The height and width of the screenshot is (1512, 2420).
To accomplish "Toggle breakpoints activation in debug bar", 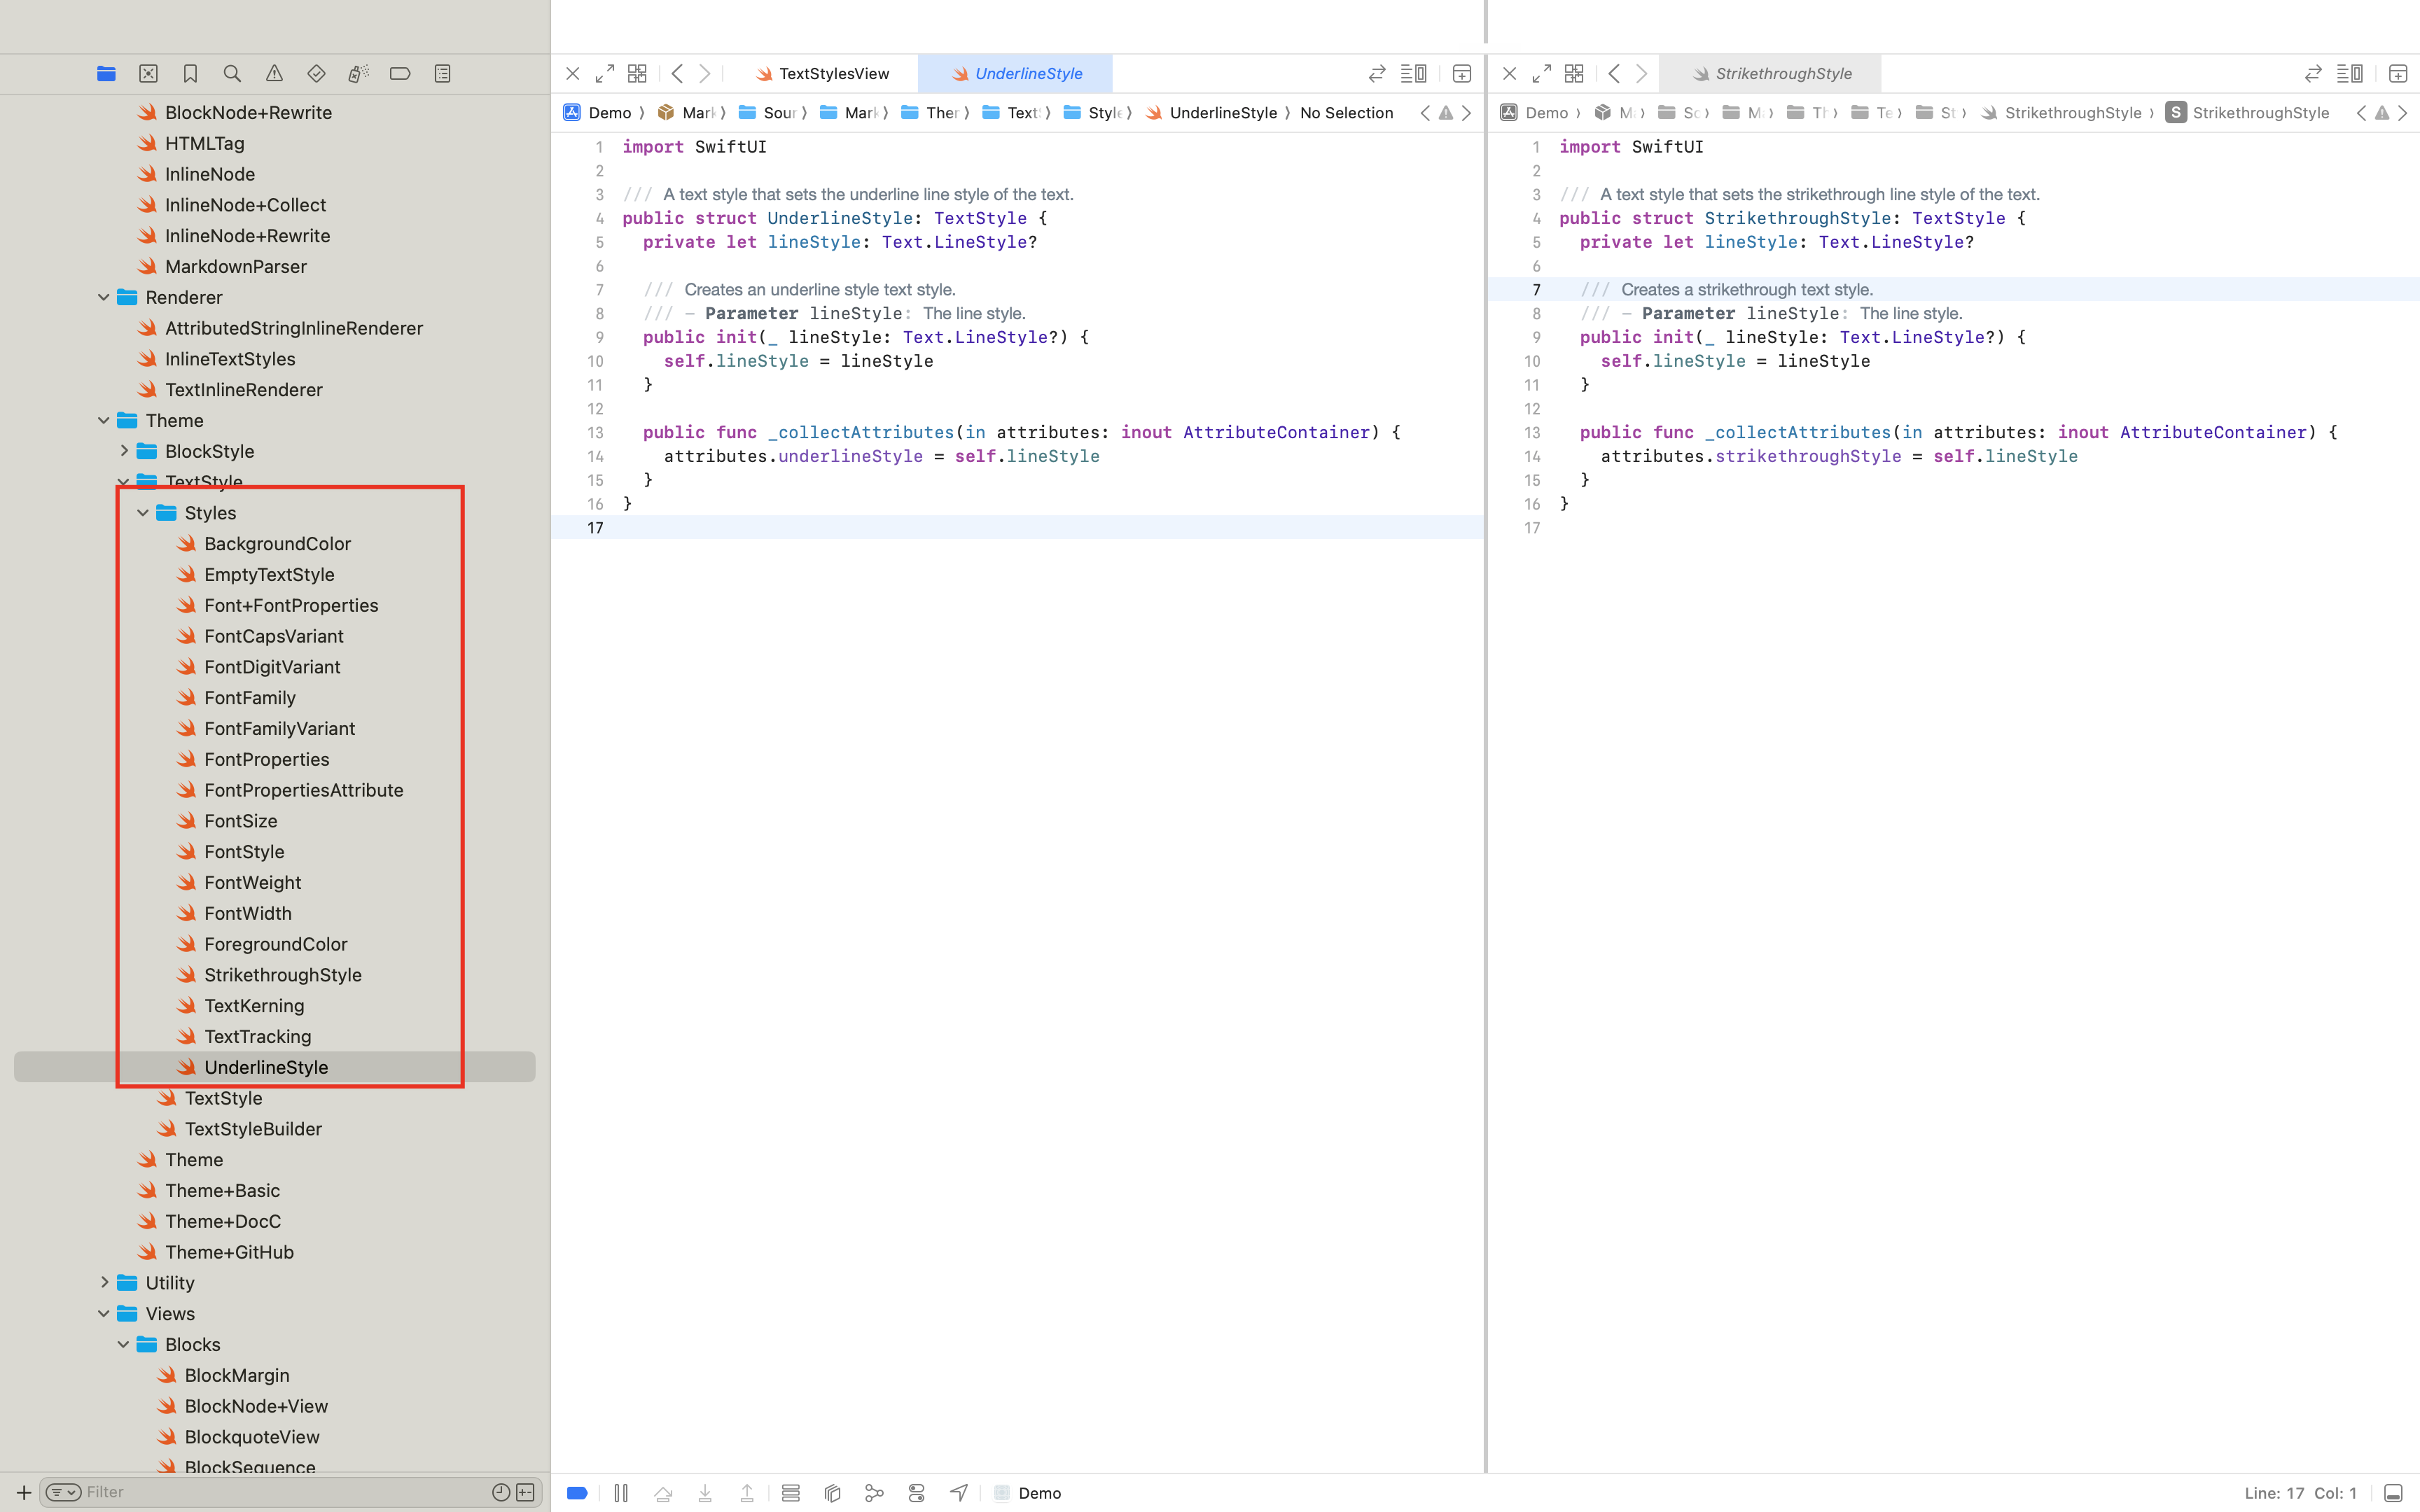I will coord(577,1493).
